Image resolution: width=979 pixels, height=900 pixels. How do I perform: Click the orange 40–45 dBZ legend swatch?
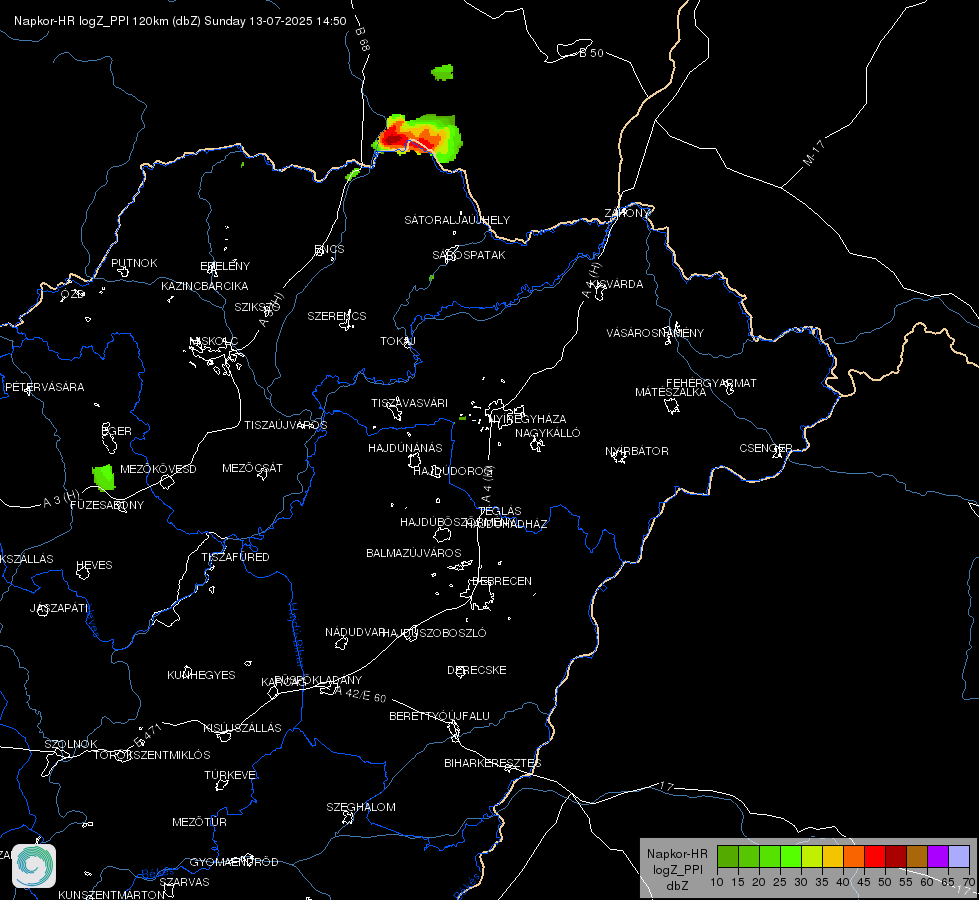[x=854, y=856]
